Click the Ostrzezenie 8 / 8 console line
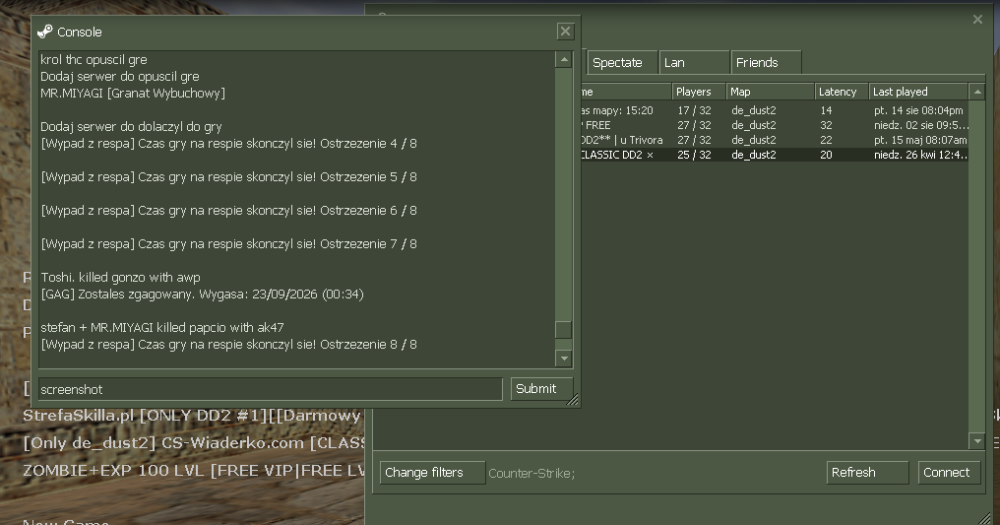 228,344
